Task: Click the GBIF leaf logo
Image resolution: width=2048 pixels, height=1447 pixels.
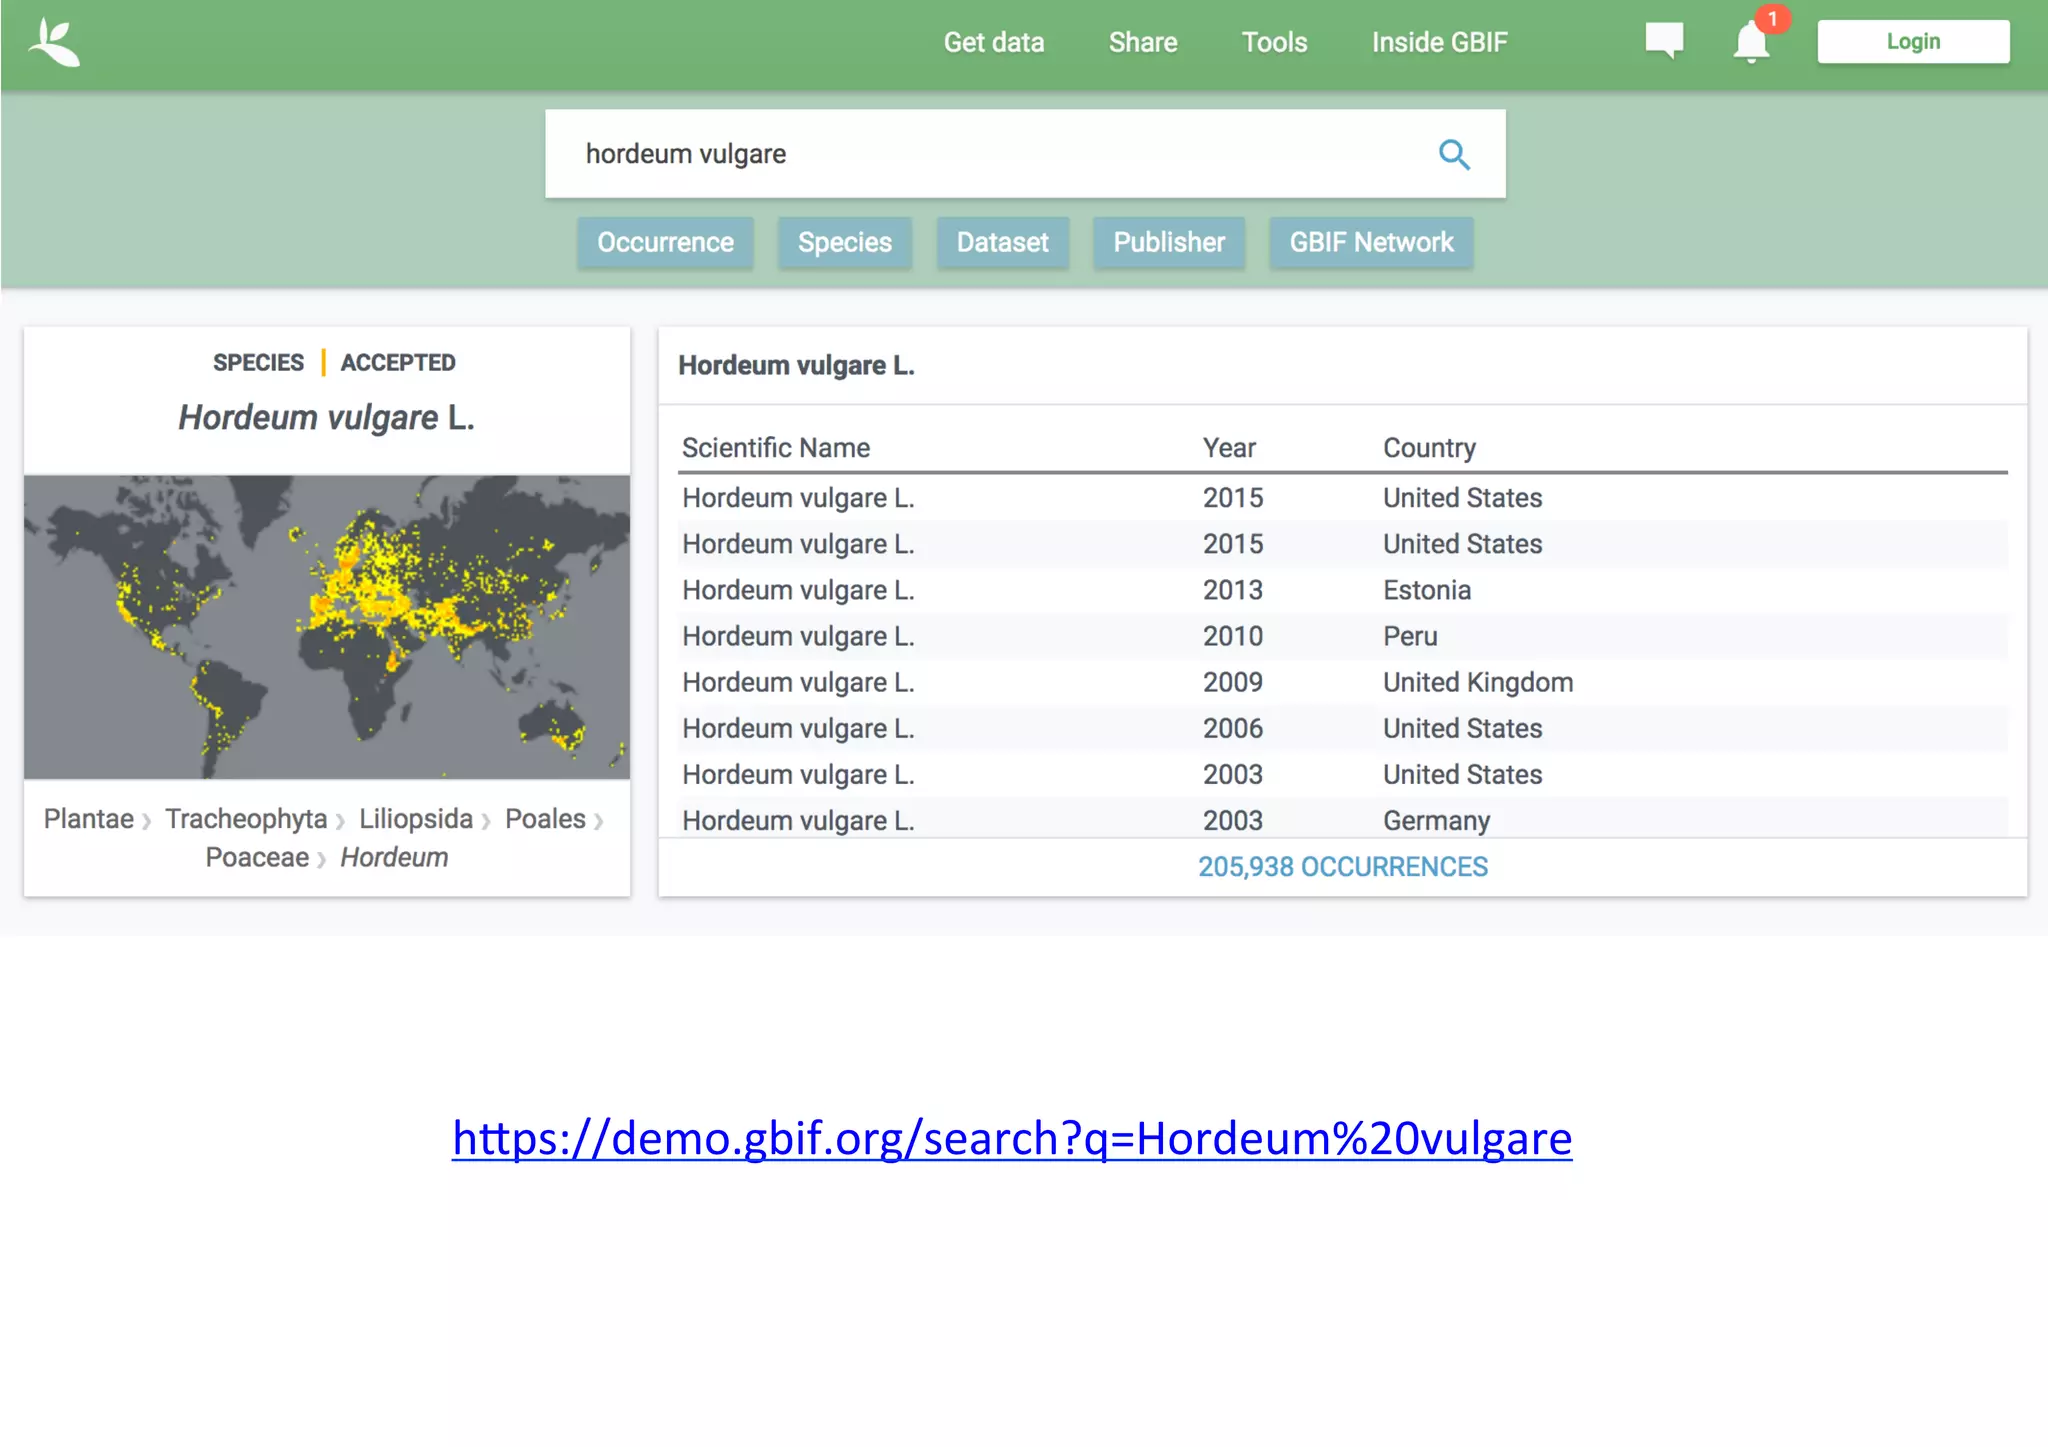Action: point(54,42)
